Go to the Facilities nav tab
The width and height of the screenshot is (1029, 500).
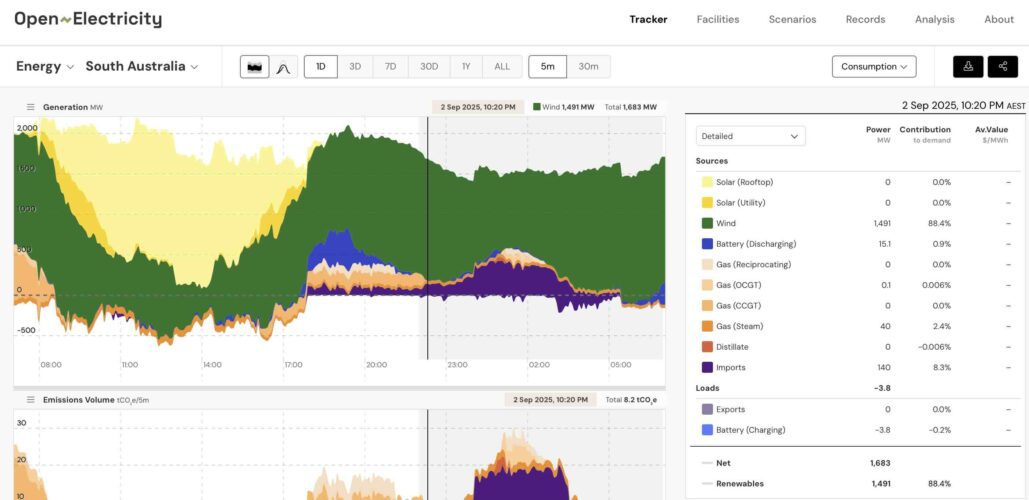click(x=718, y=19)
